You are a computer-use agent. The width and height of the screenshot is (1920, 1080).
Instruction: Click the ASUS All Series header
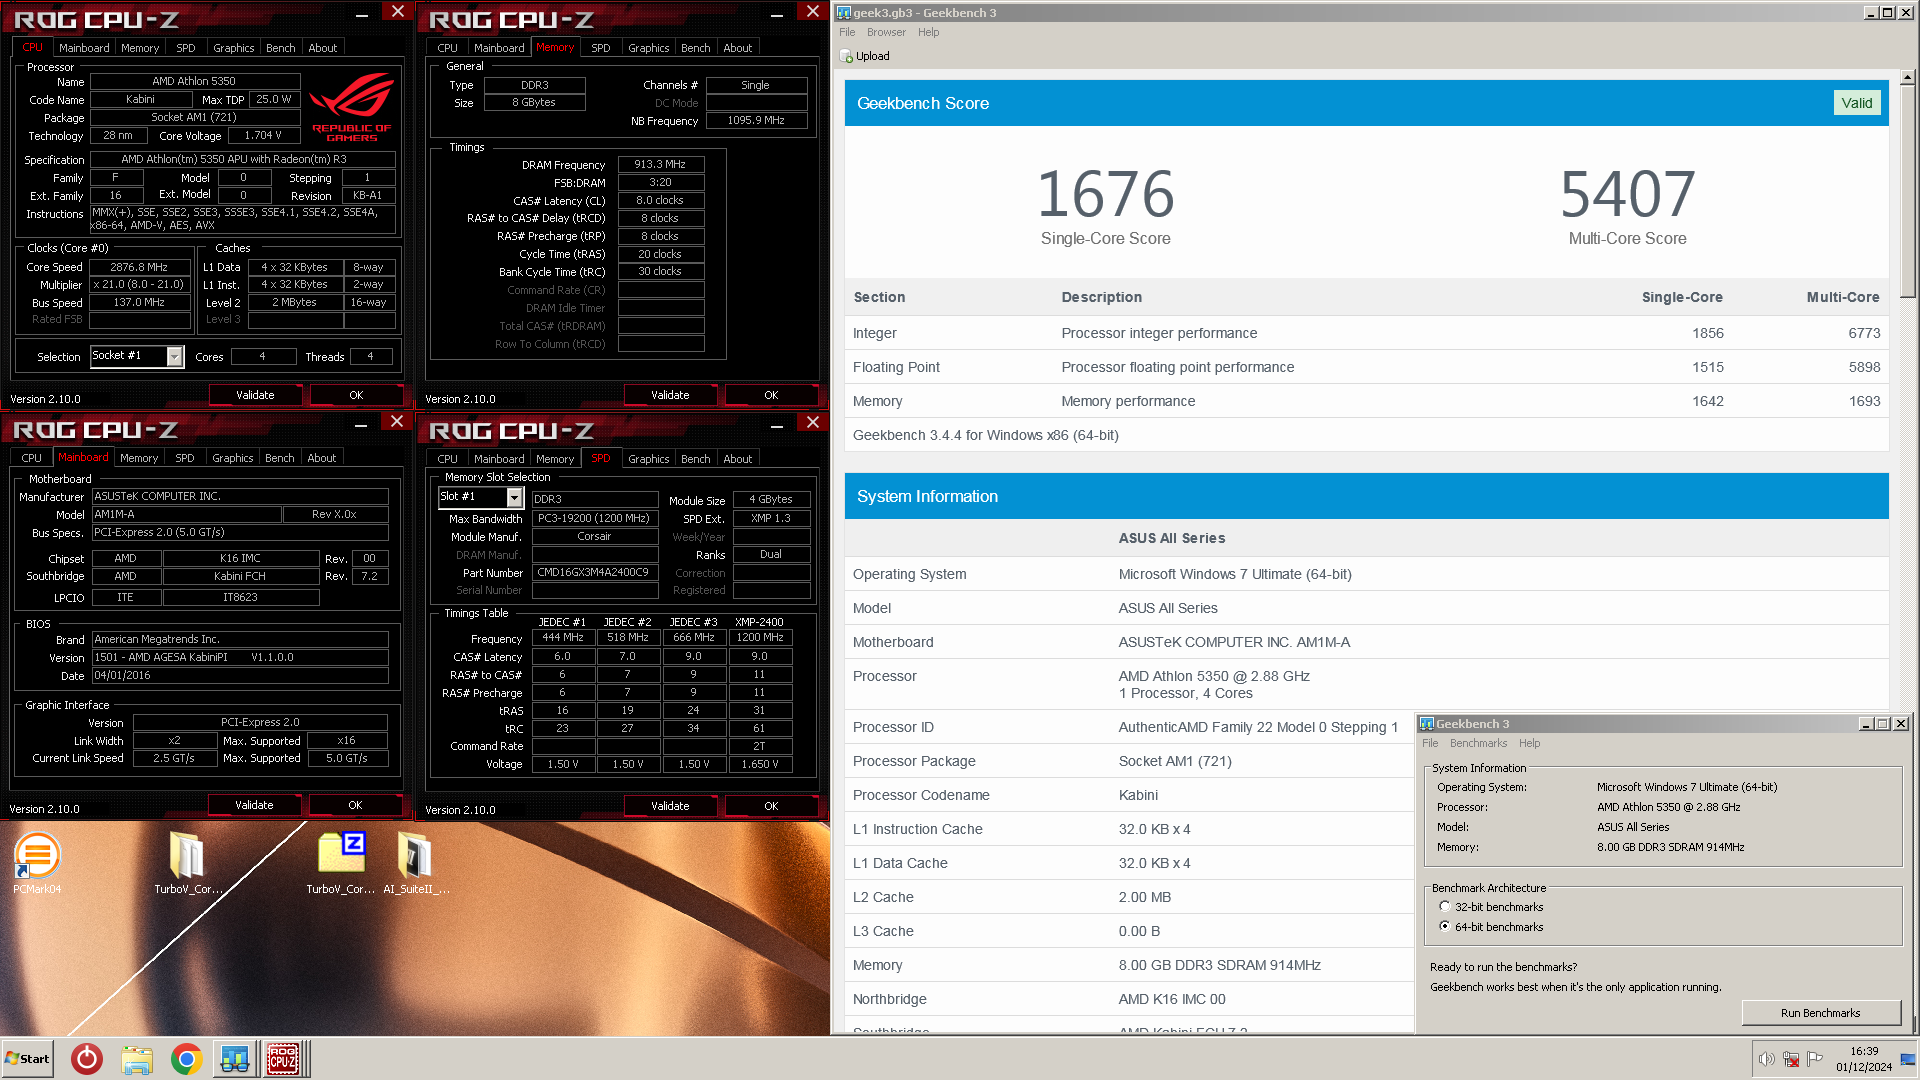click(1171, 538)
